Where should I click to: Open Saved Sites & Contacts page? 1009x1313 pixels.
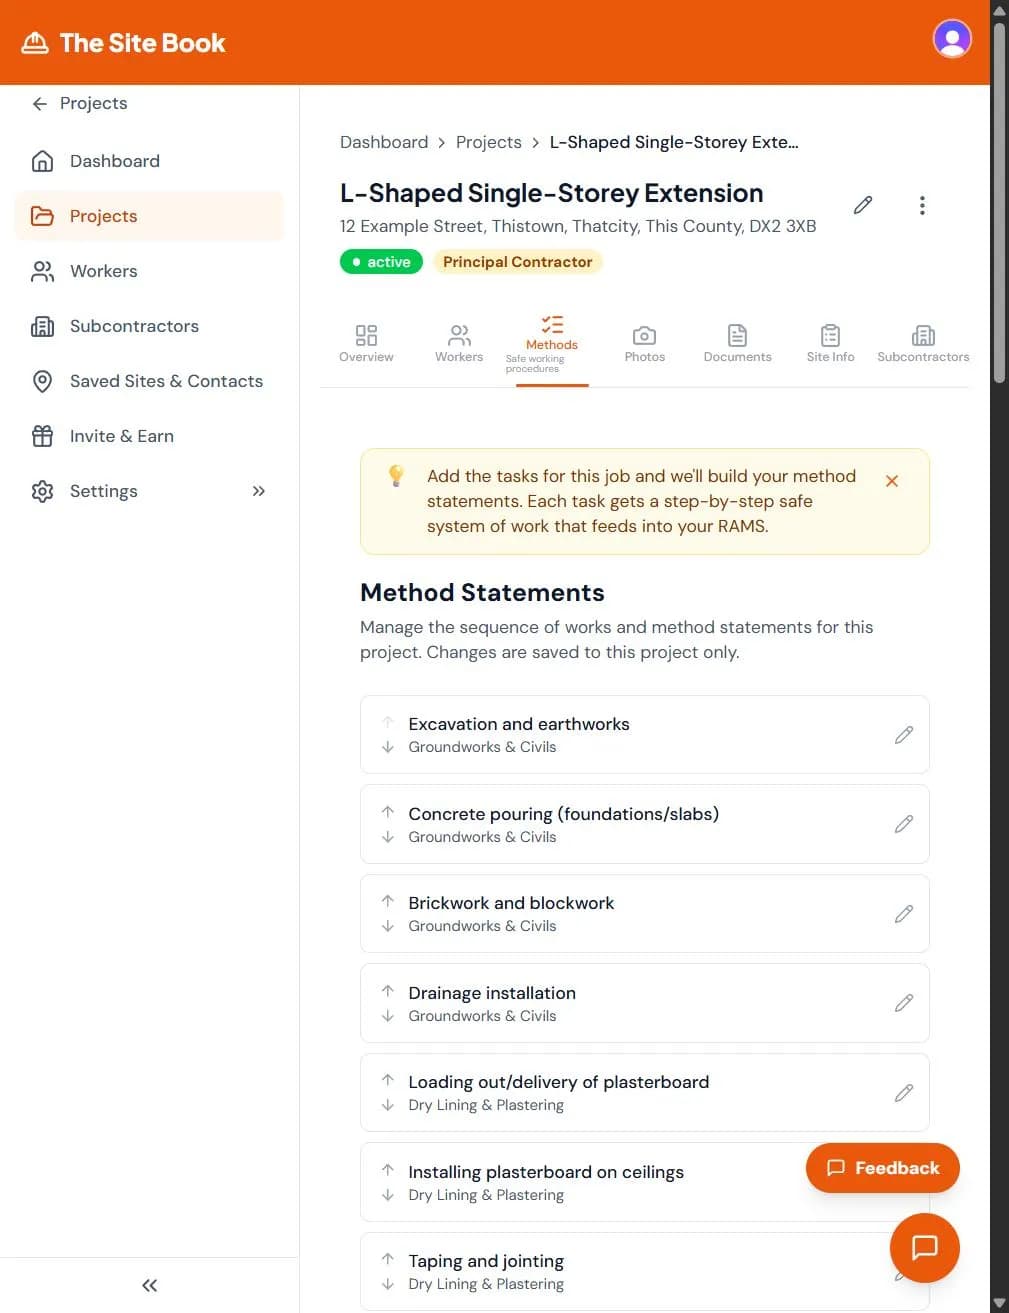(x=166, y=381)
